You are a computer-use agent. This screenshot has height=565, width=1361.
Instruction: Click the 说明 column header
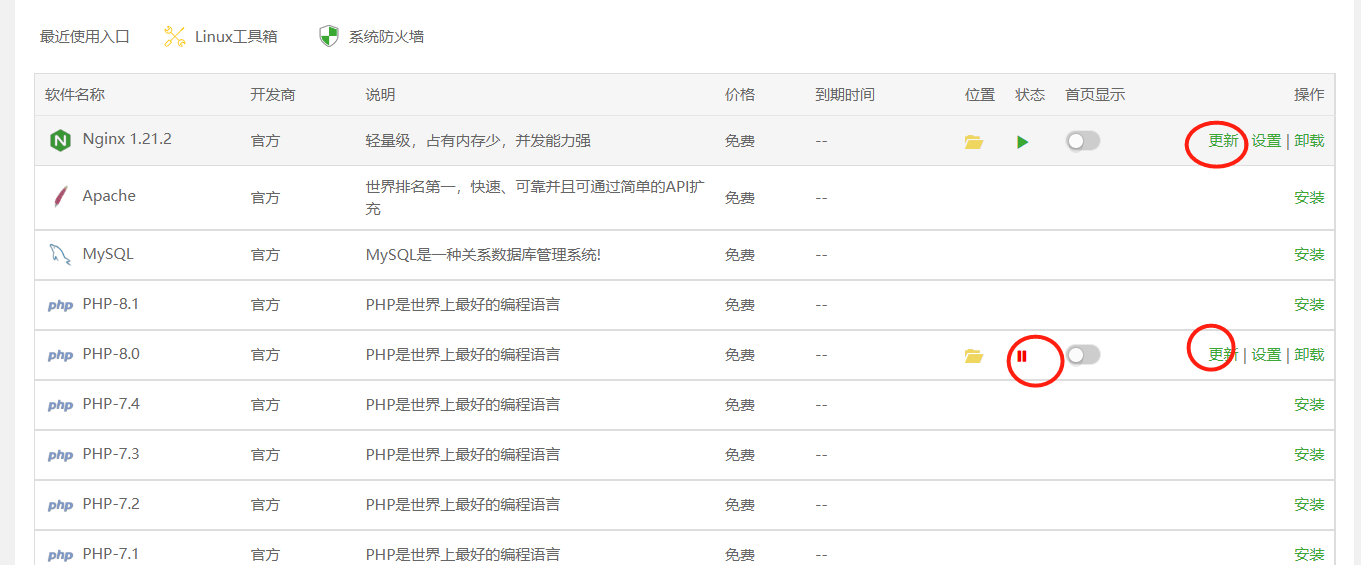point(380,95)
